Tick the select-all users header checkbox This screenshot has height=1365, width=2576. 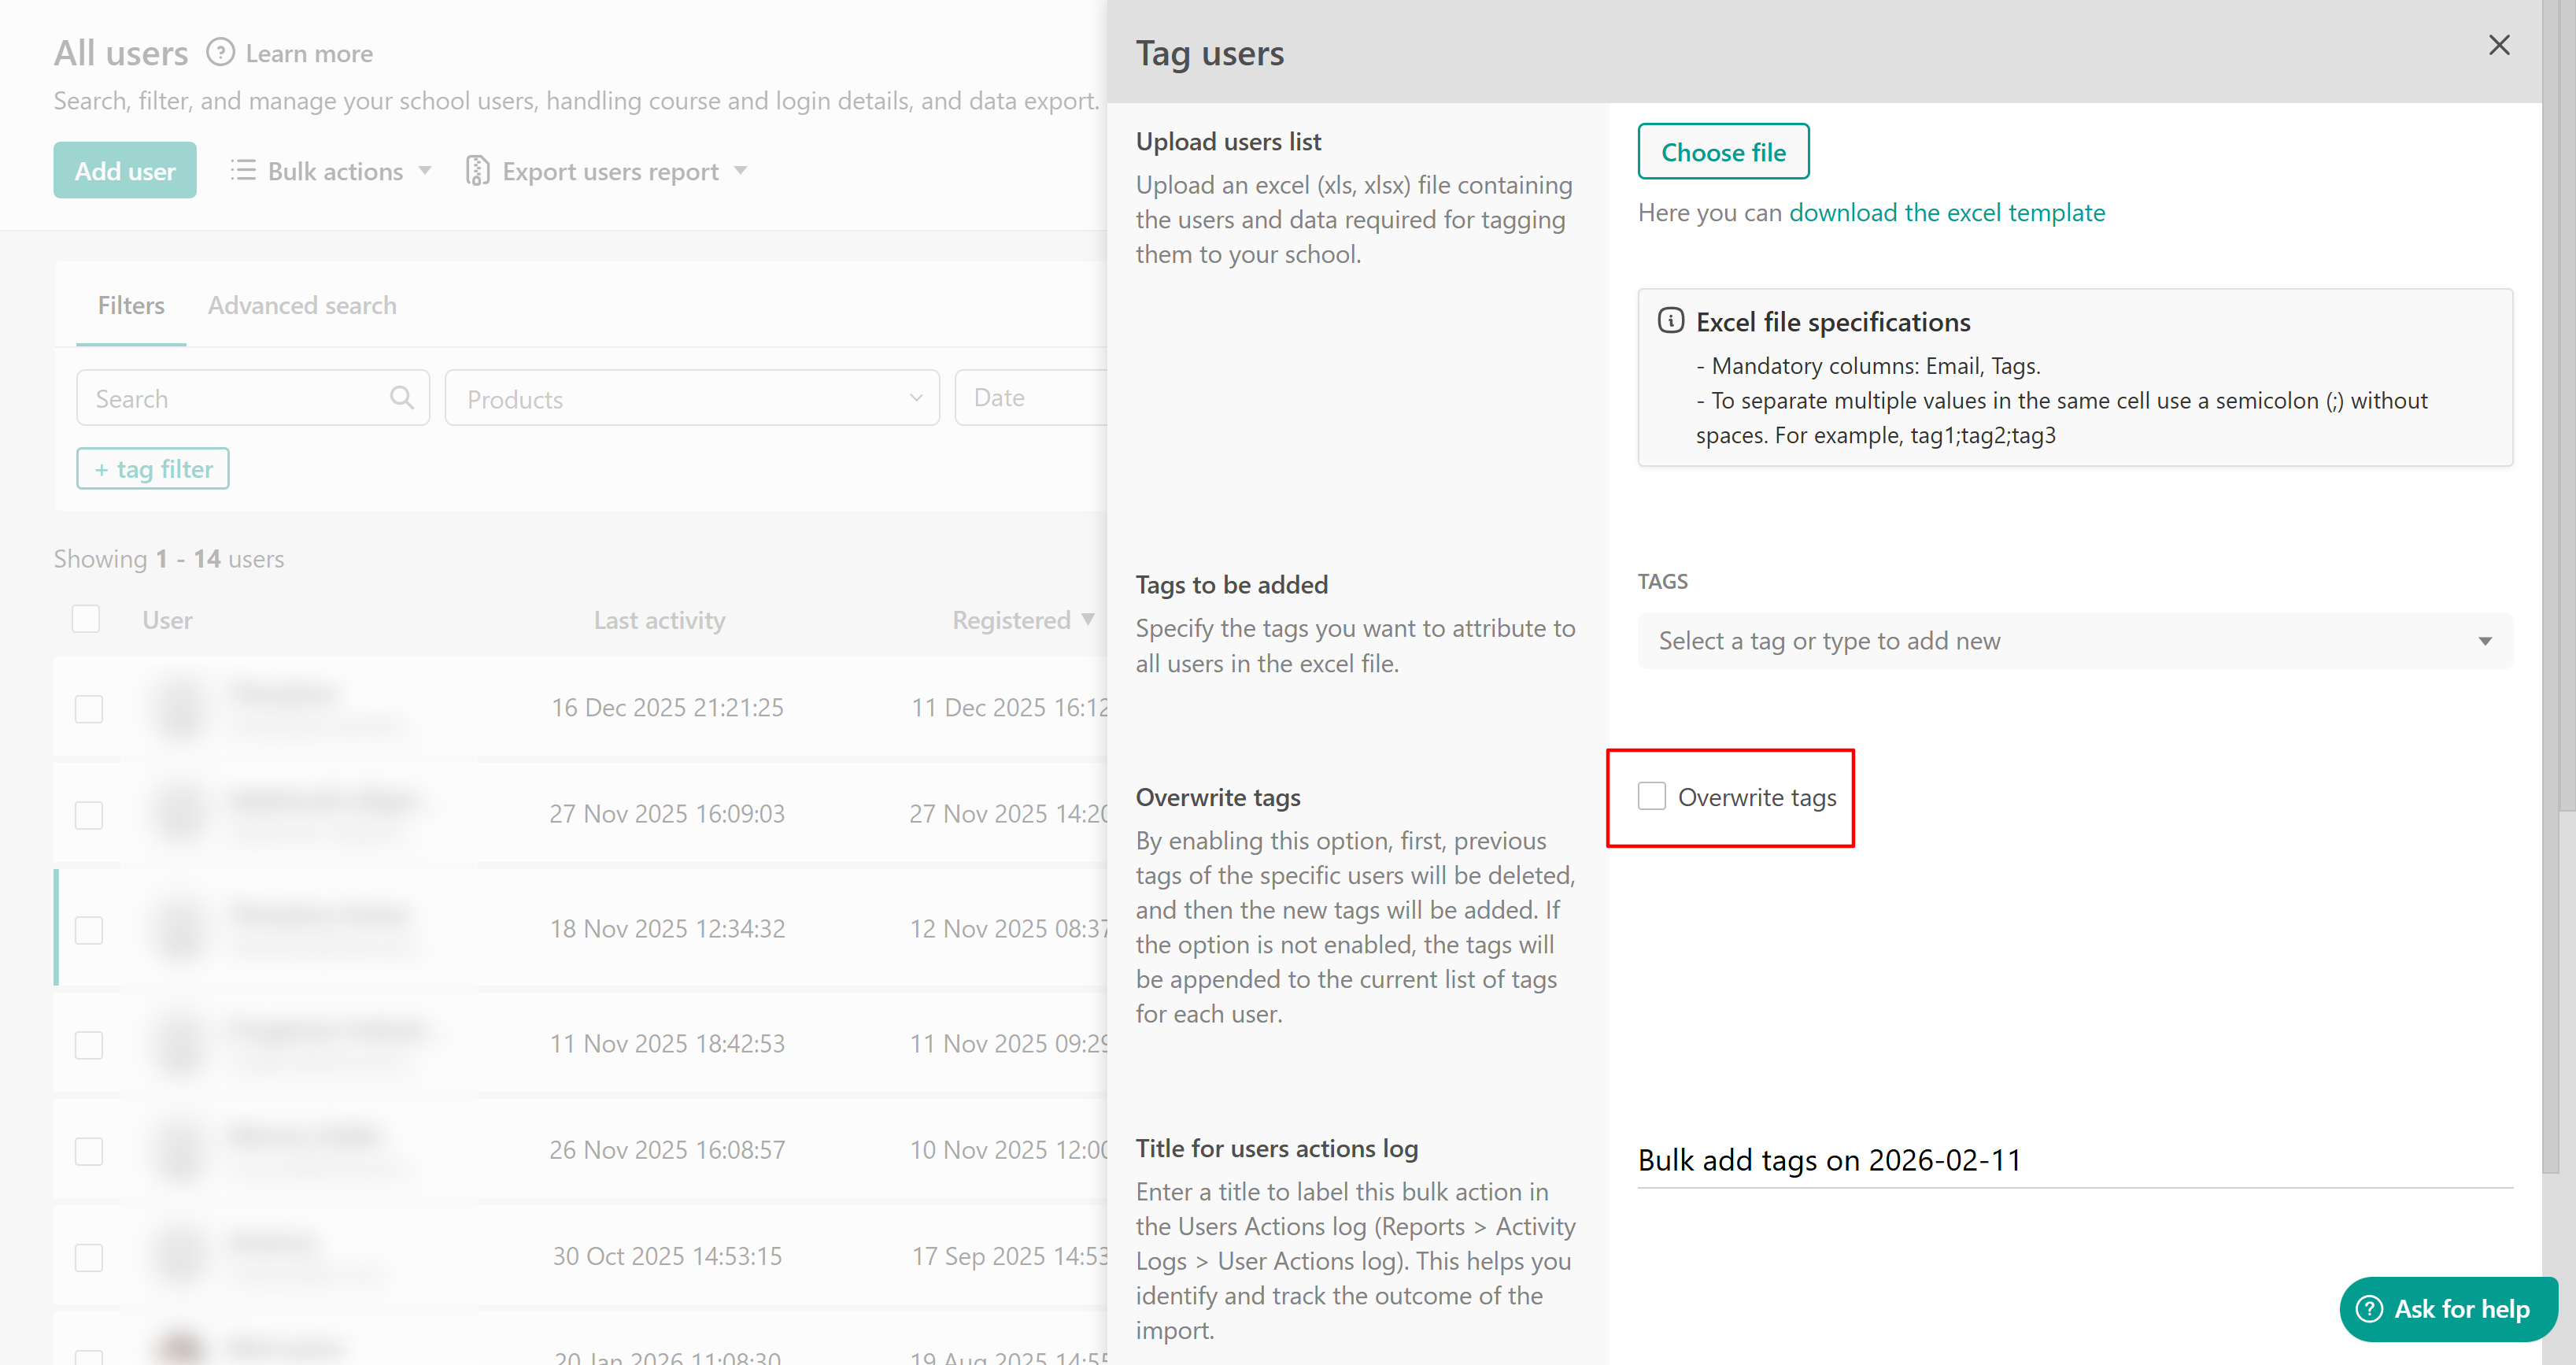click(86, 619)
